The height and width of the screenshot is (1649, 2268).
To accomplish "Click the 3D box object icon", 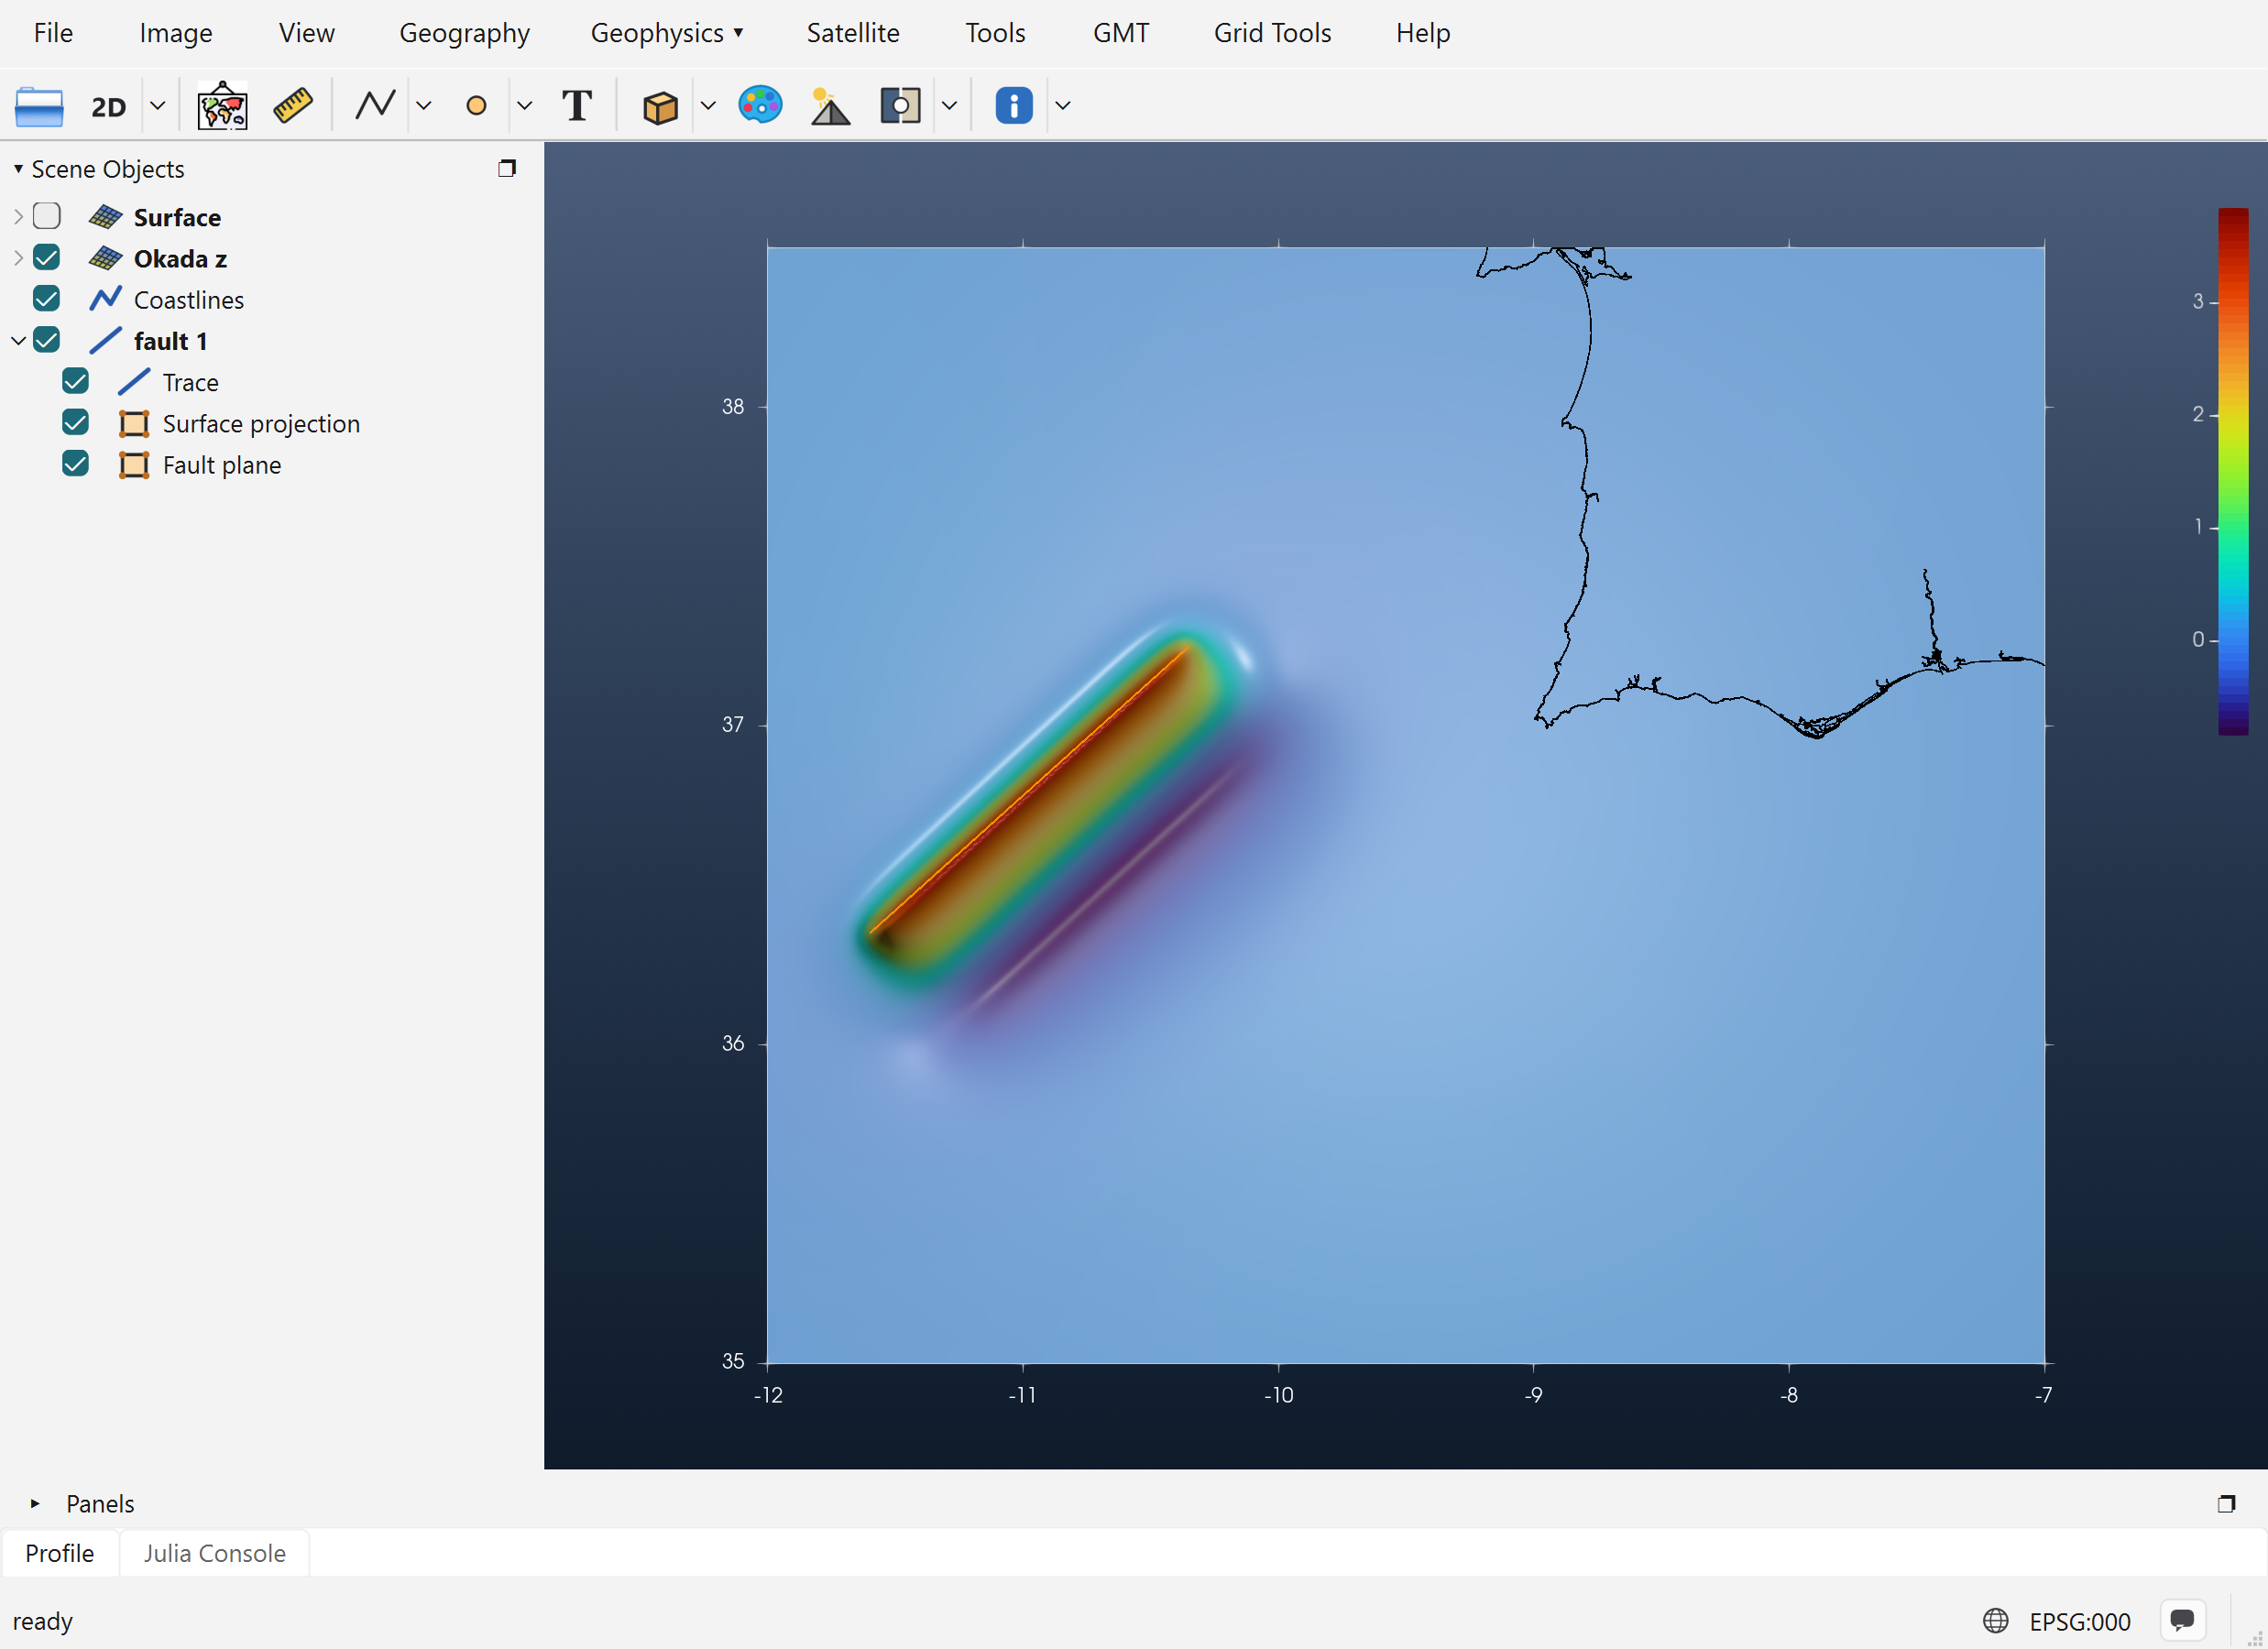I will point(660,106).
